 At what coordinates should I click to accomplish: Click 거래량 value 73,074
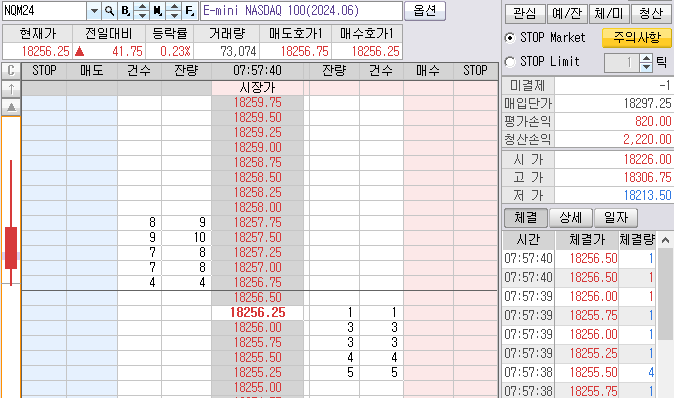click(x=227, y=52)
